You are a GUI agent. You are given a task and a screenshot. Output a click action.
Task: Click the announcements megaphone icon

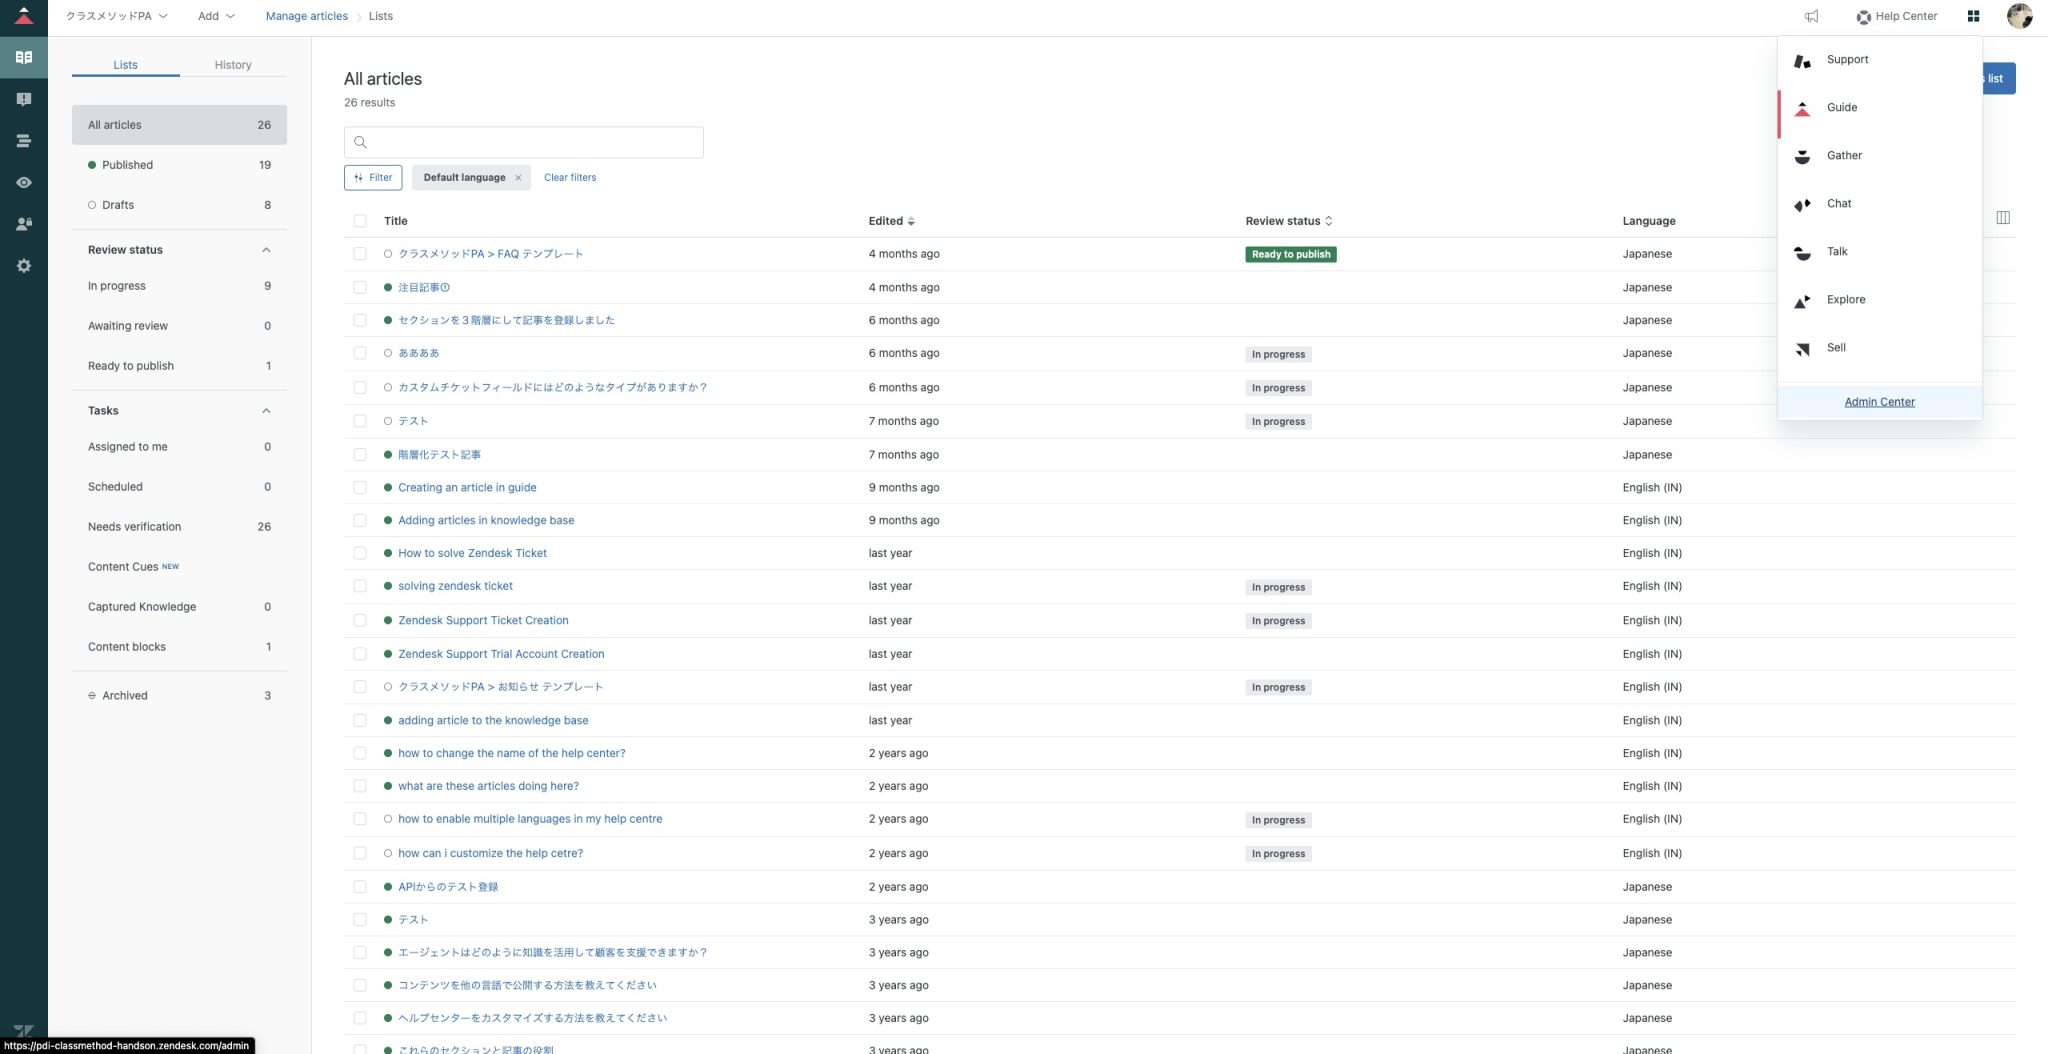point(1812,16)
